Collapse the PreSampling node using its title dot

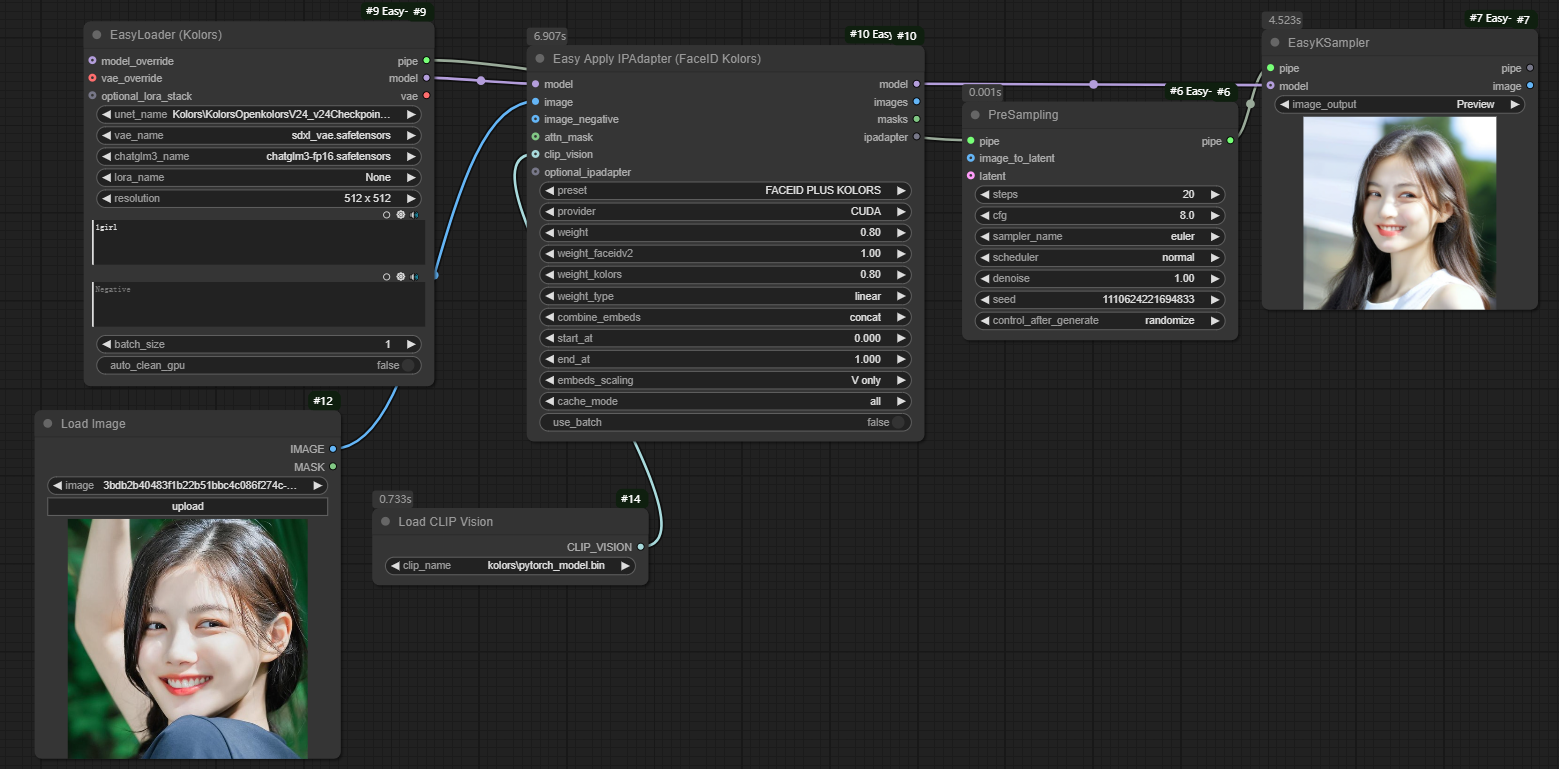975,115
